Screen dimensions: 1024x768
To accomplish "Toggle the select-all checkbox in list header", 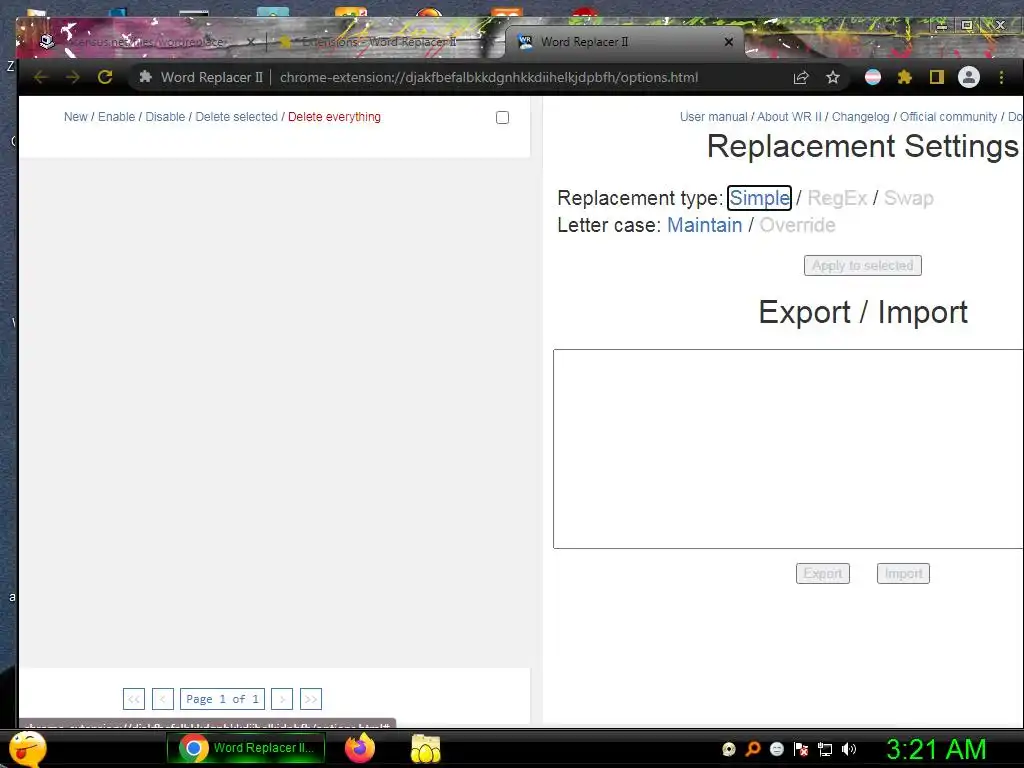I will [x=502, y=118].
